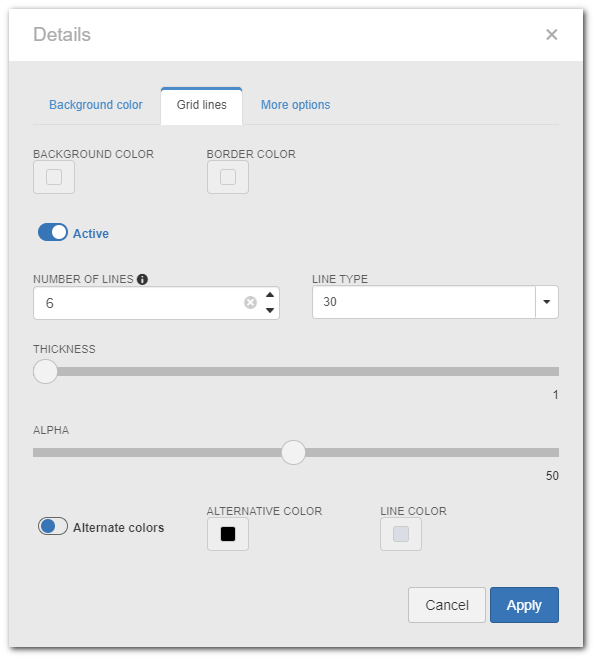Enable the Alternate colors switch
This screenshot has height=657, width=593.
(53, 526)
